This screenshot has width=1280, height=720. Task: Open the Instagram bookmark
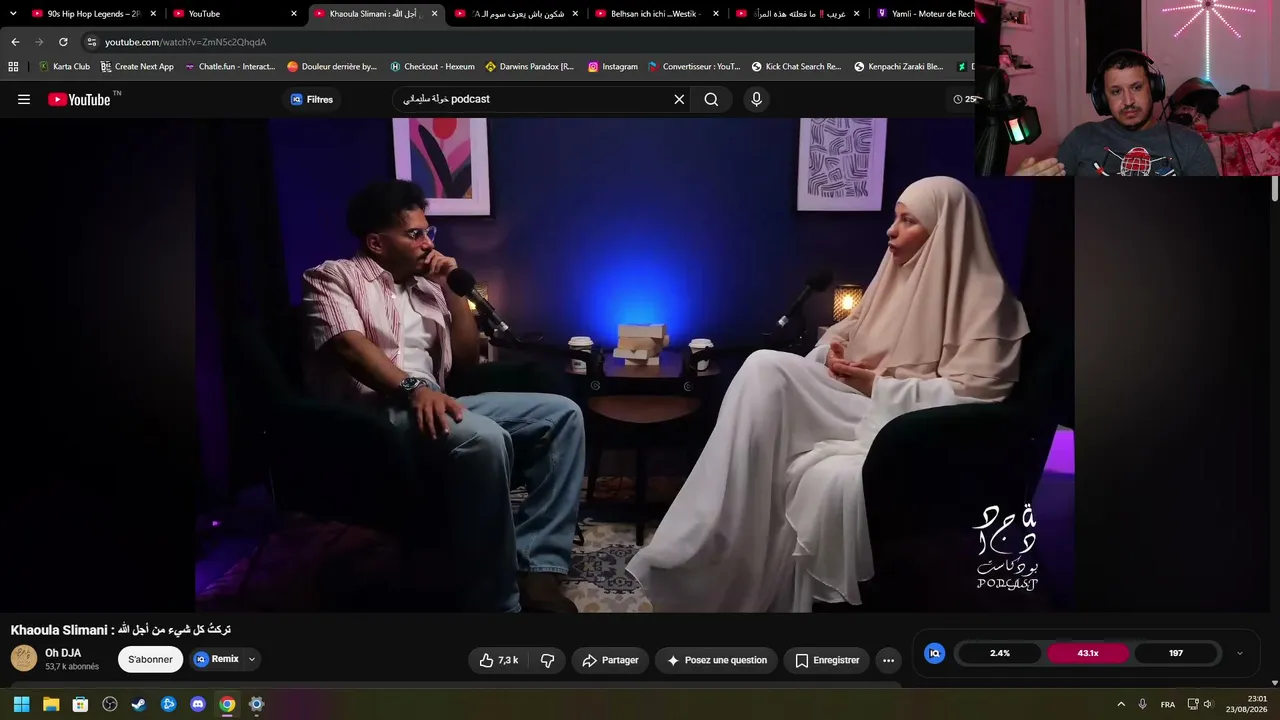pos(612,67)
